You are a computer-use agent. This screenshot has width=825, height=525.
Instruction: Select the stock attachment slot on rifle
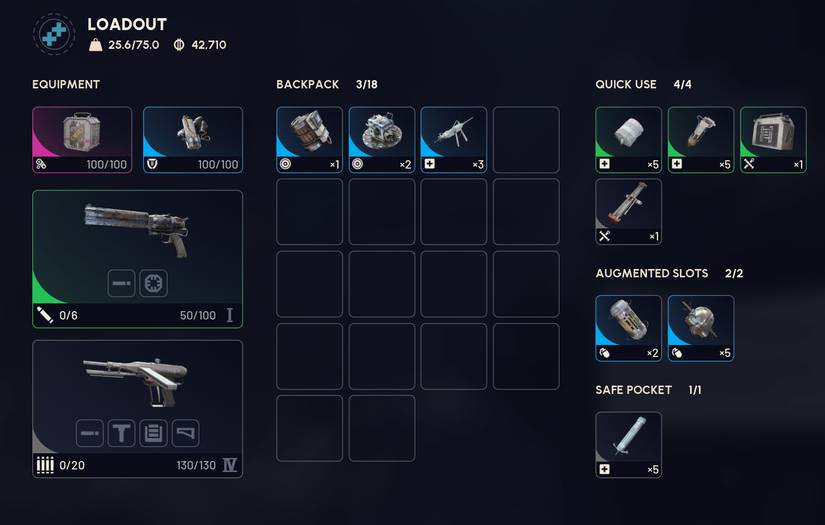185,433
